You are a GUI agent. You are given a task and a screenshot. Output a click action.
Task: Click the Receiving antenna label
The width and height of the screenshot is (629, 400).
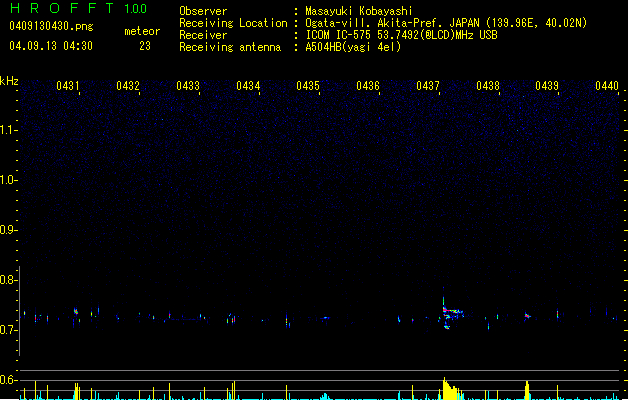coord(230,47)
